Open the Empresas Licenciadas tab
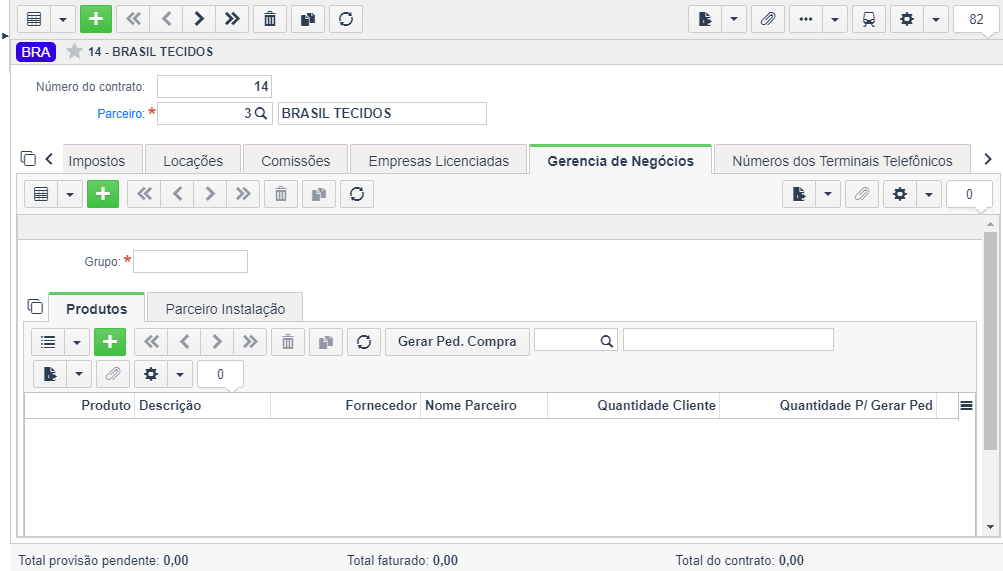1003x571 pixels. 439,160
